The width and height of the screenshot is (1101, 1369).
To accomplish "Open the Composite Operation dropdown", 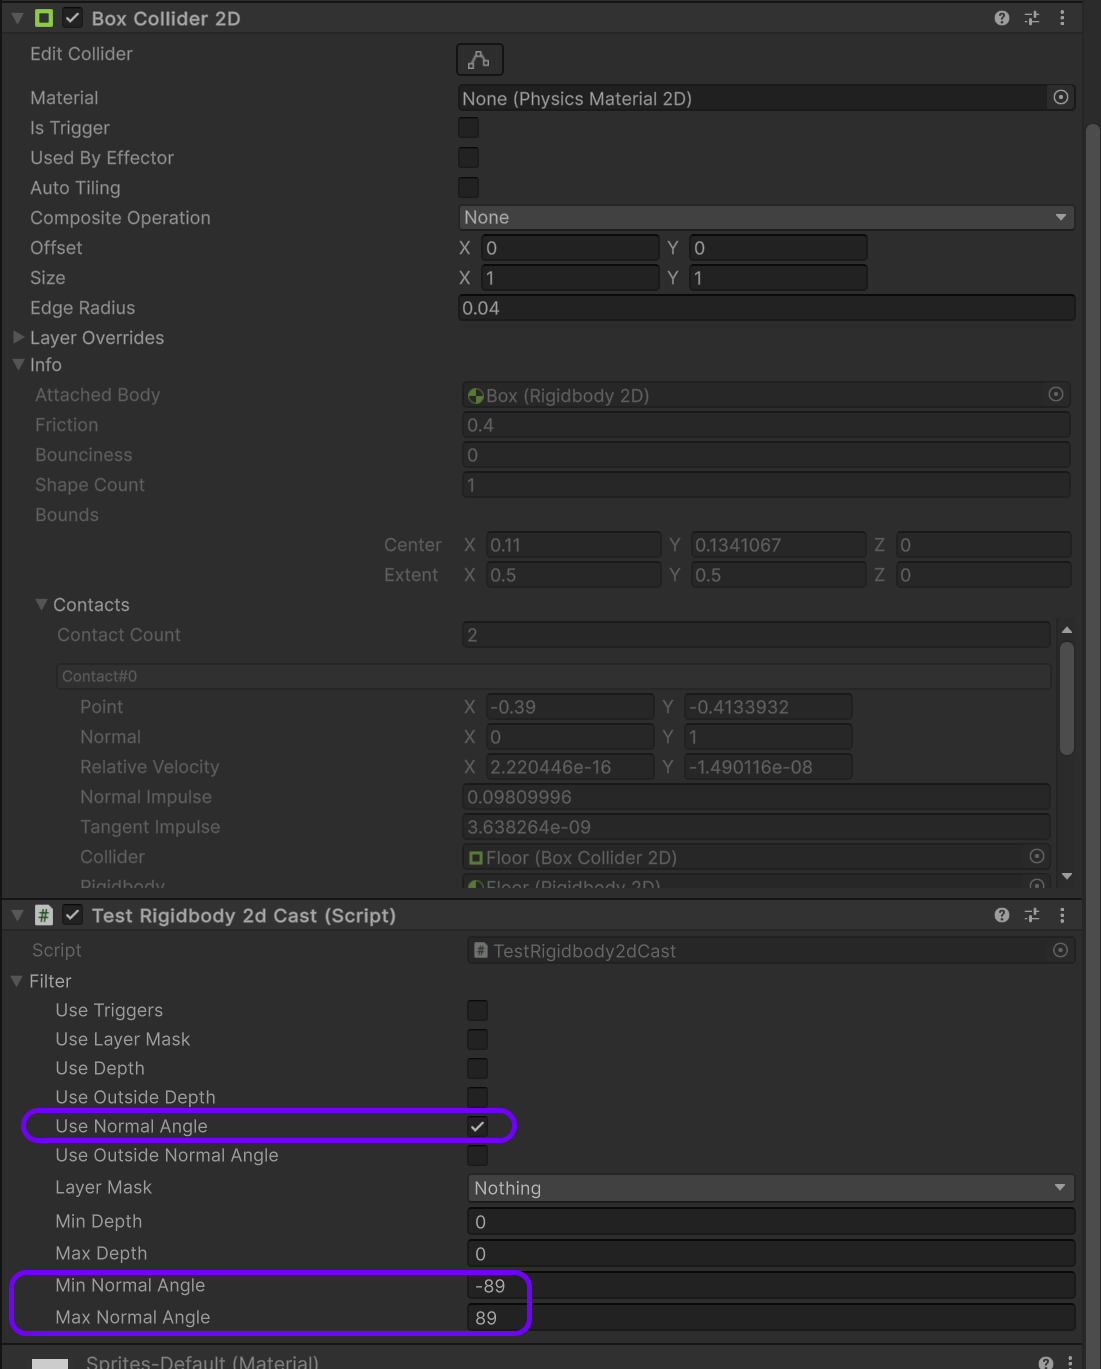I will click(x=766, y=217).
